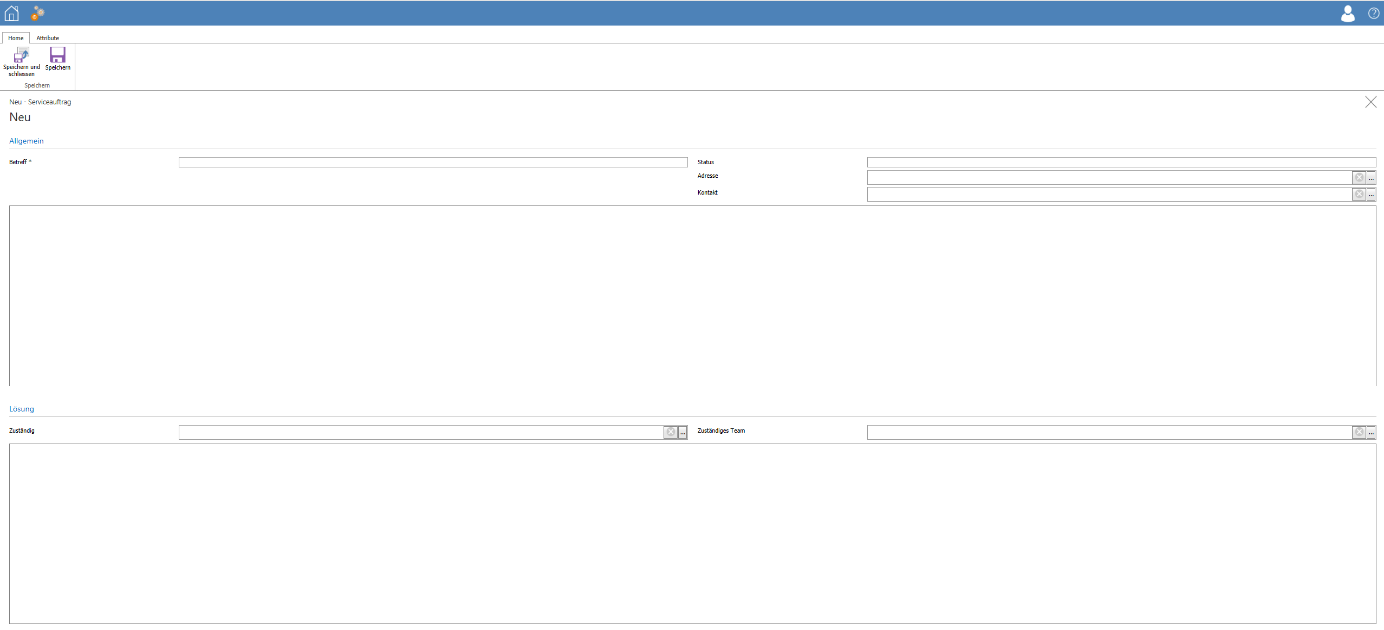This screenshot has width=1384, height=630.
Task: Click Speichern und schließen in ribbon
Action: click(22, 62)
